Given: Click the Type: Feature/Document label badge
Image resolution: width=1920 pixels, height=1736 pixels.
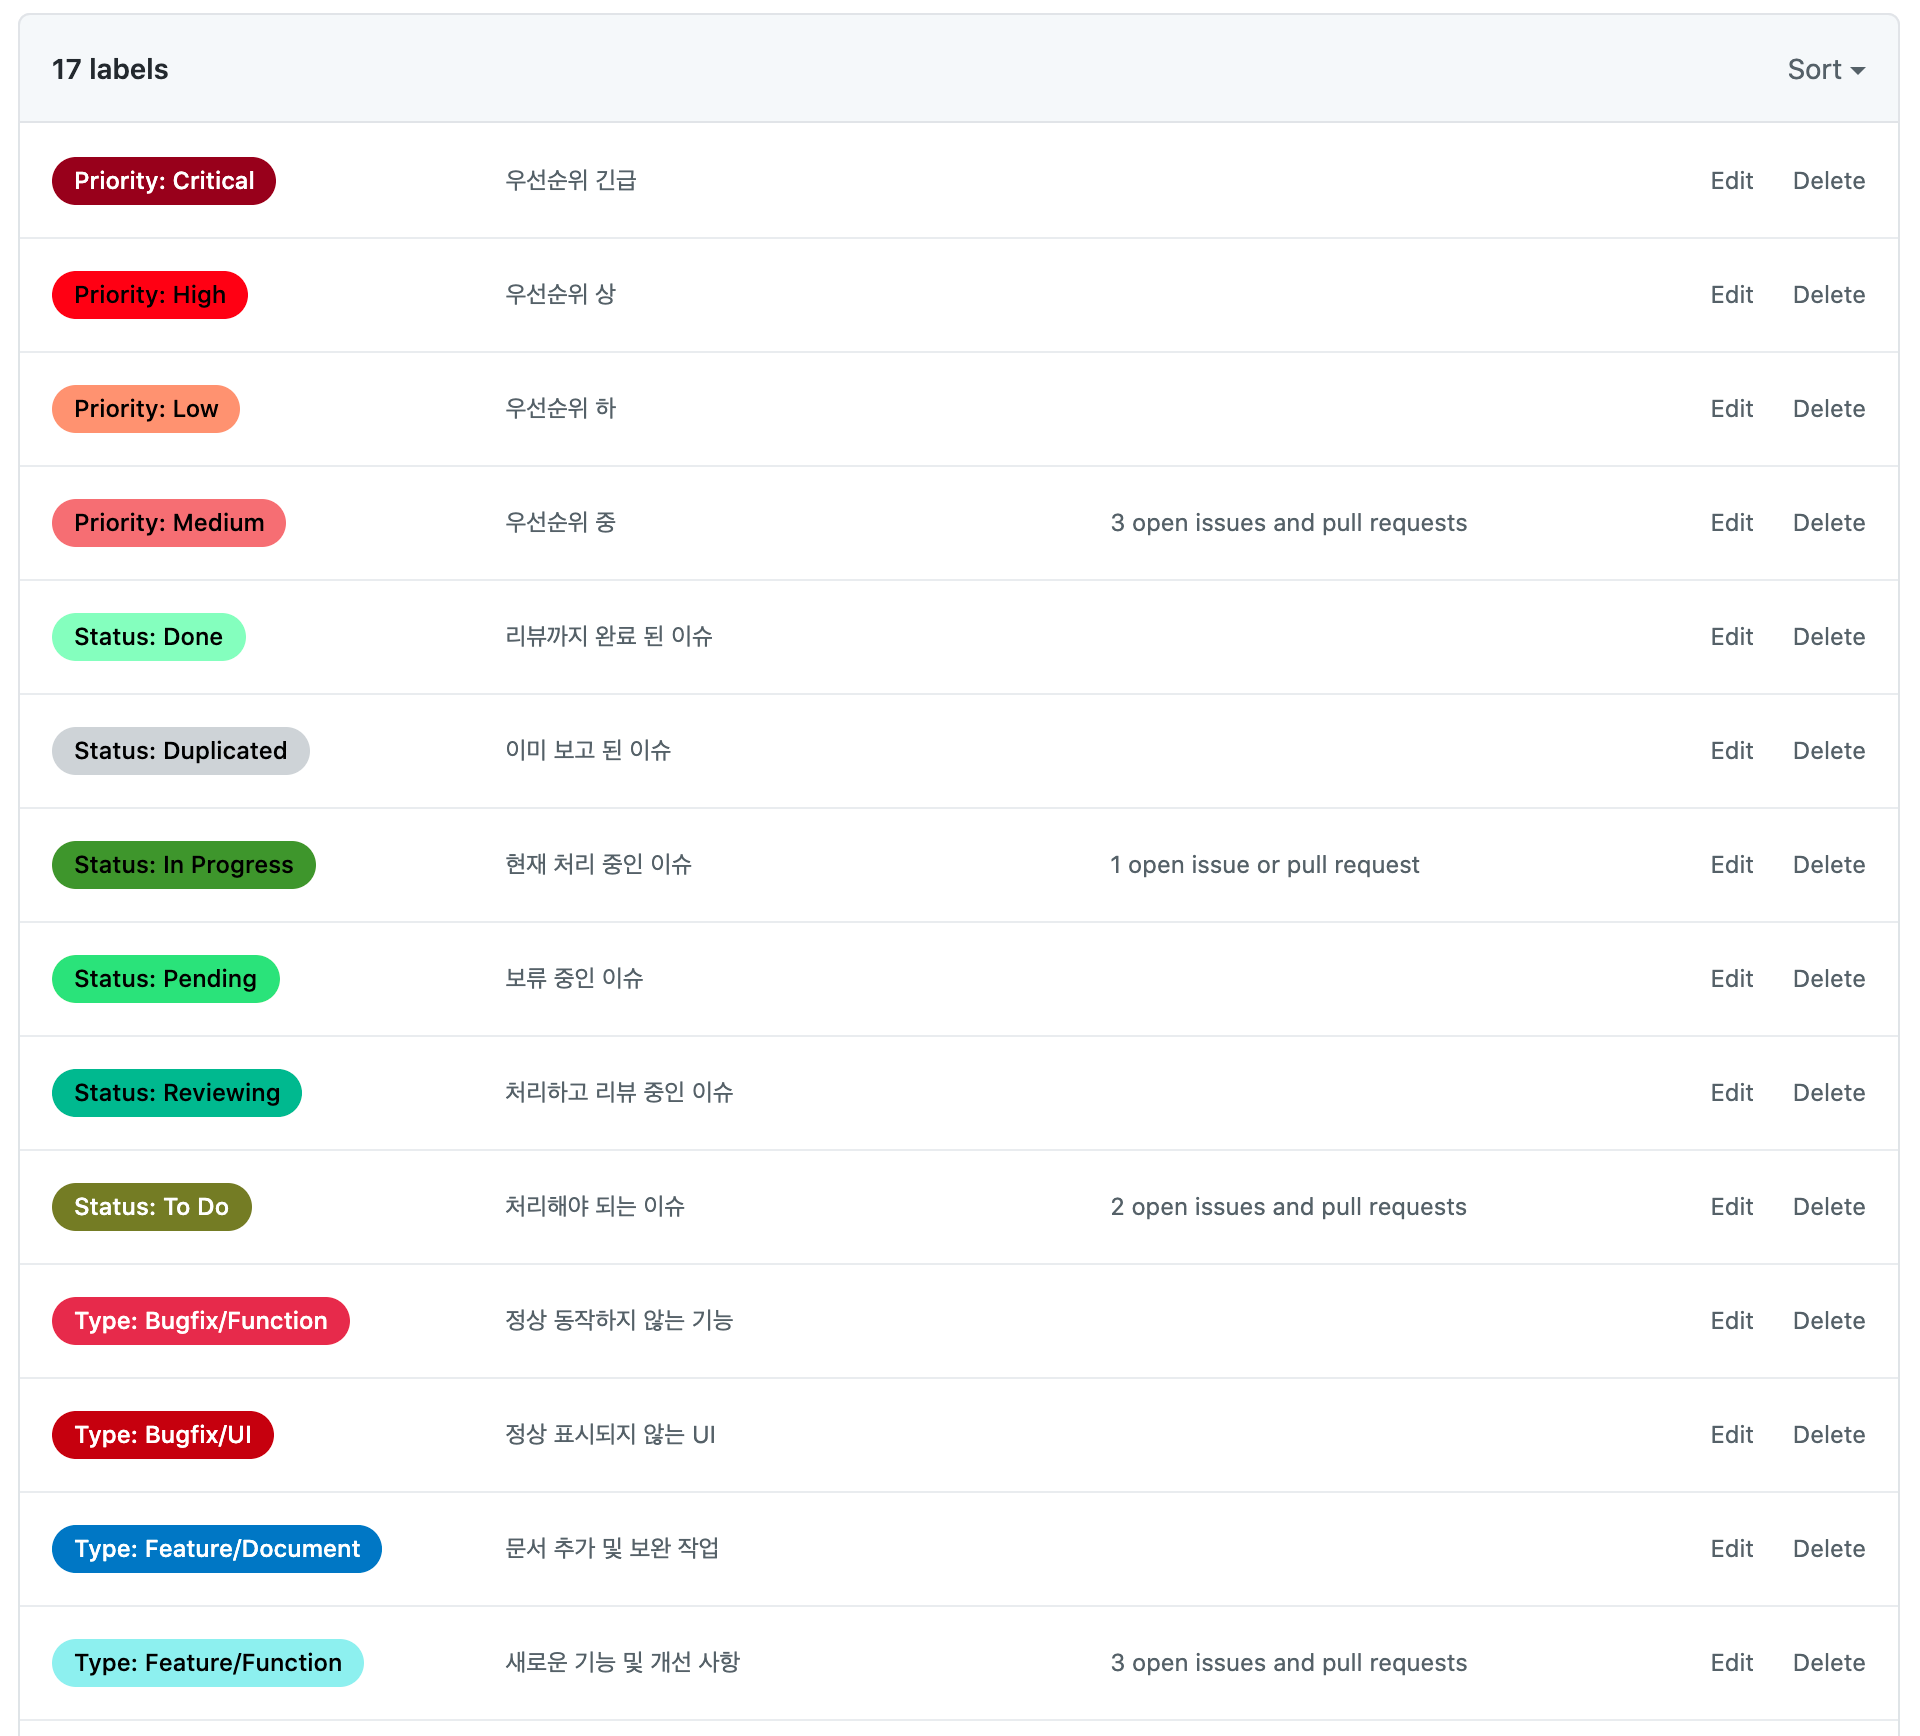Looking at the screenshot, I should [217, 1549].
